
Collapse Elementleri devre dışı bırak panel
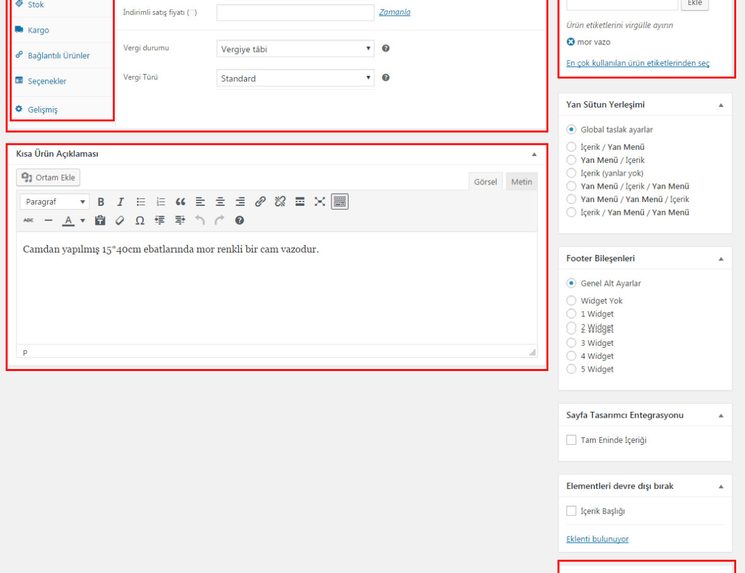point(721,487)
